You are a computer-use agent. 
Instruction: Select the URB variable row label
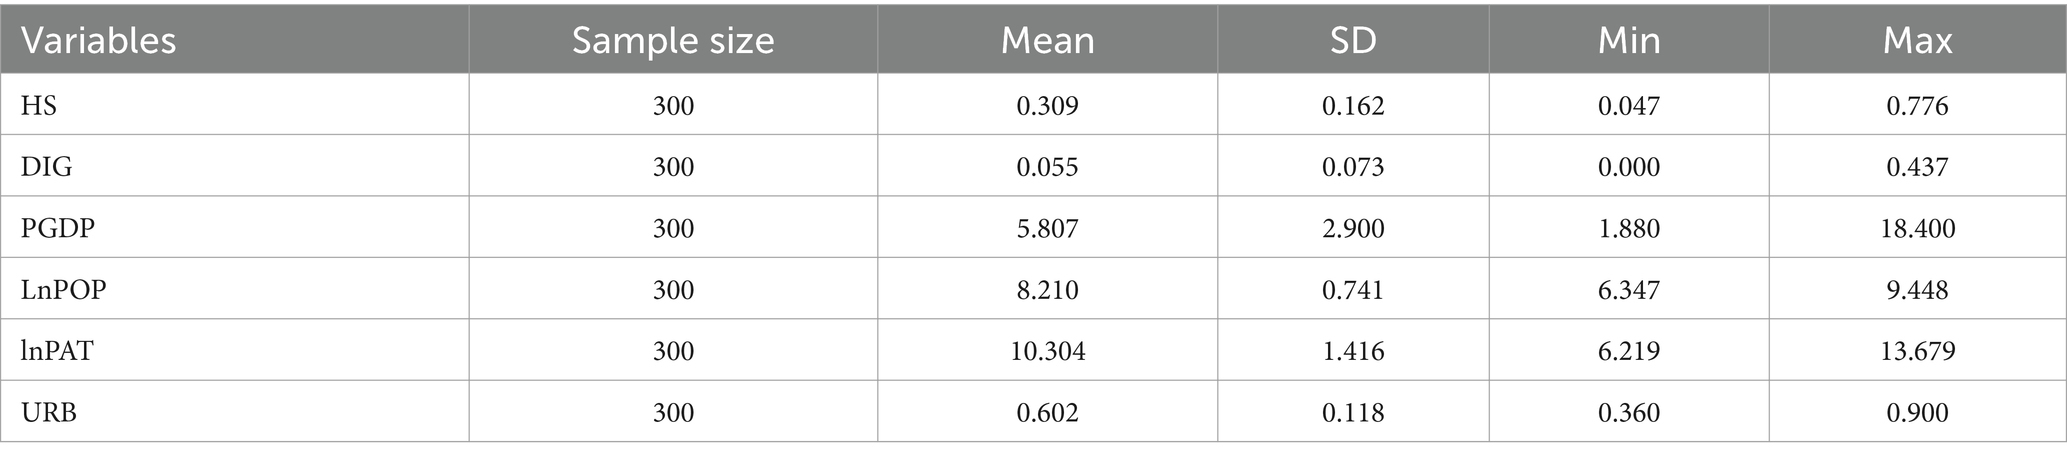pos(49,412)
